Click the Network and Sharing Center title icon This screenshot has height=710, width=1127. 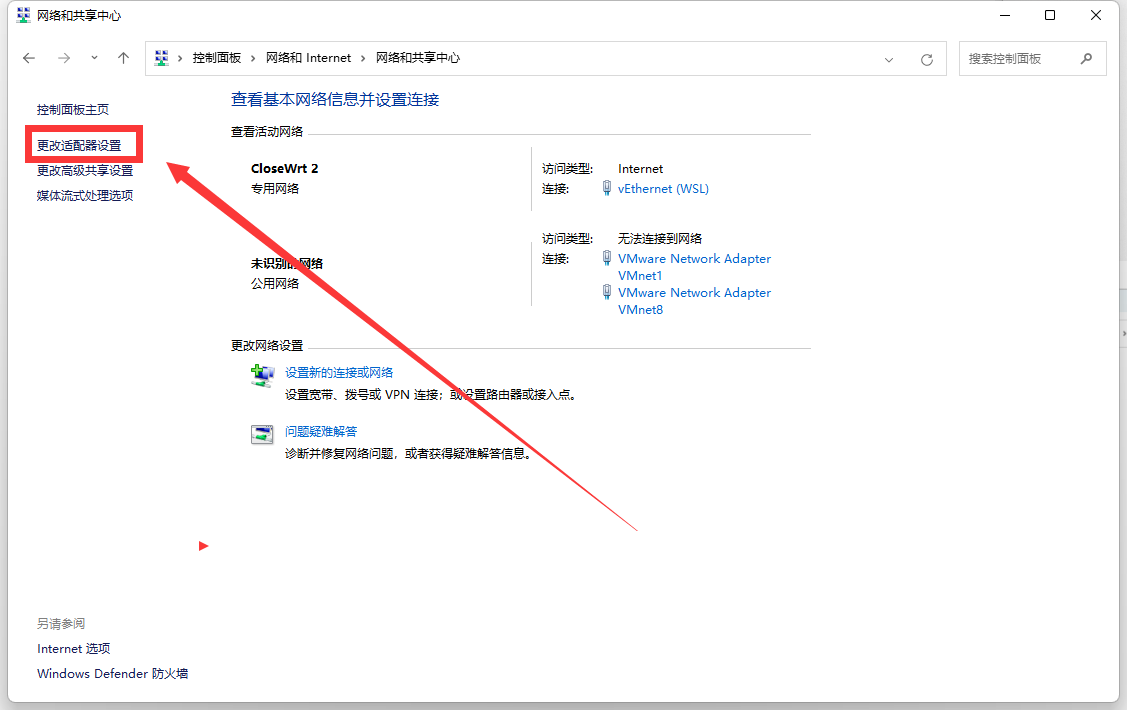(x=23, y=16)
